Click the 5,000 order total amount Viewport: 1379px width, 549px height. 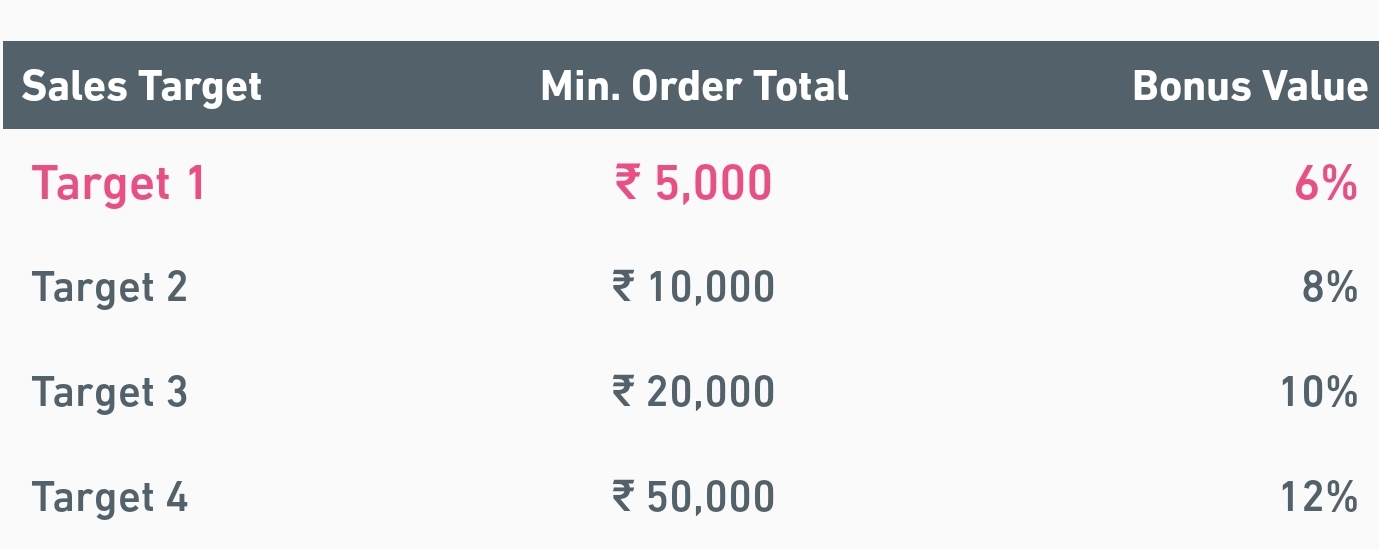coord(713,184)
